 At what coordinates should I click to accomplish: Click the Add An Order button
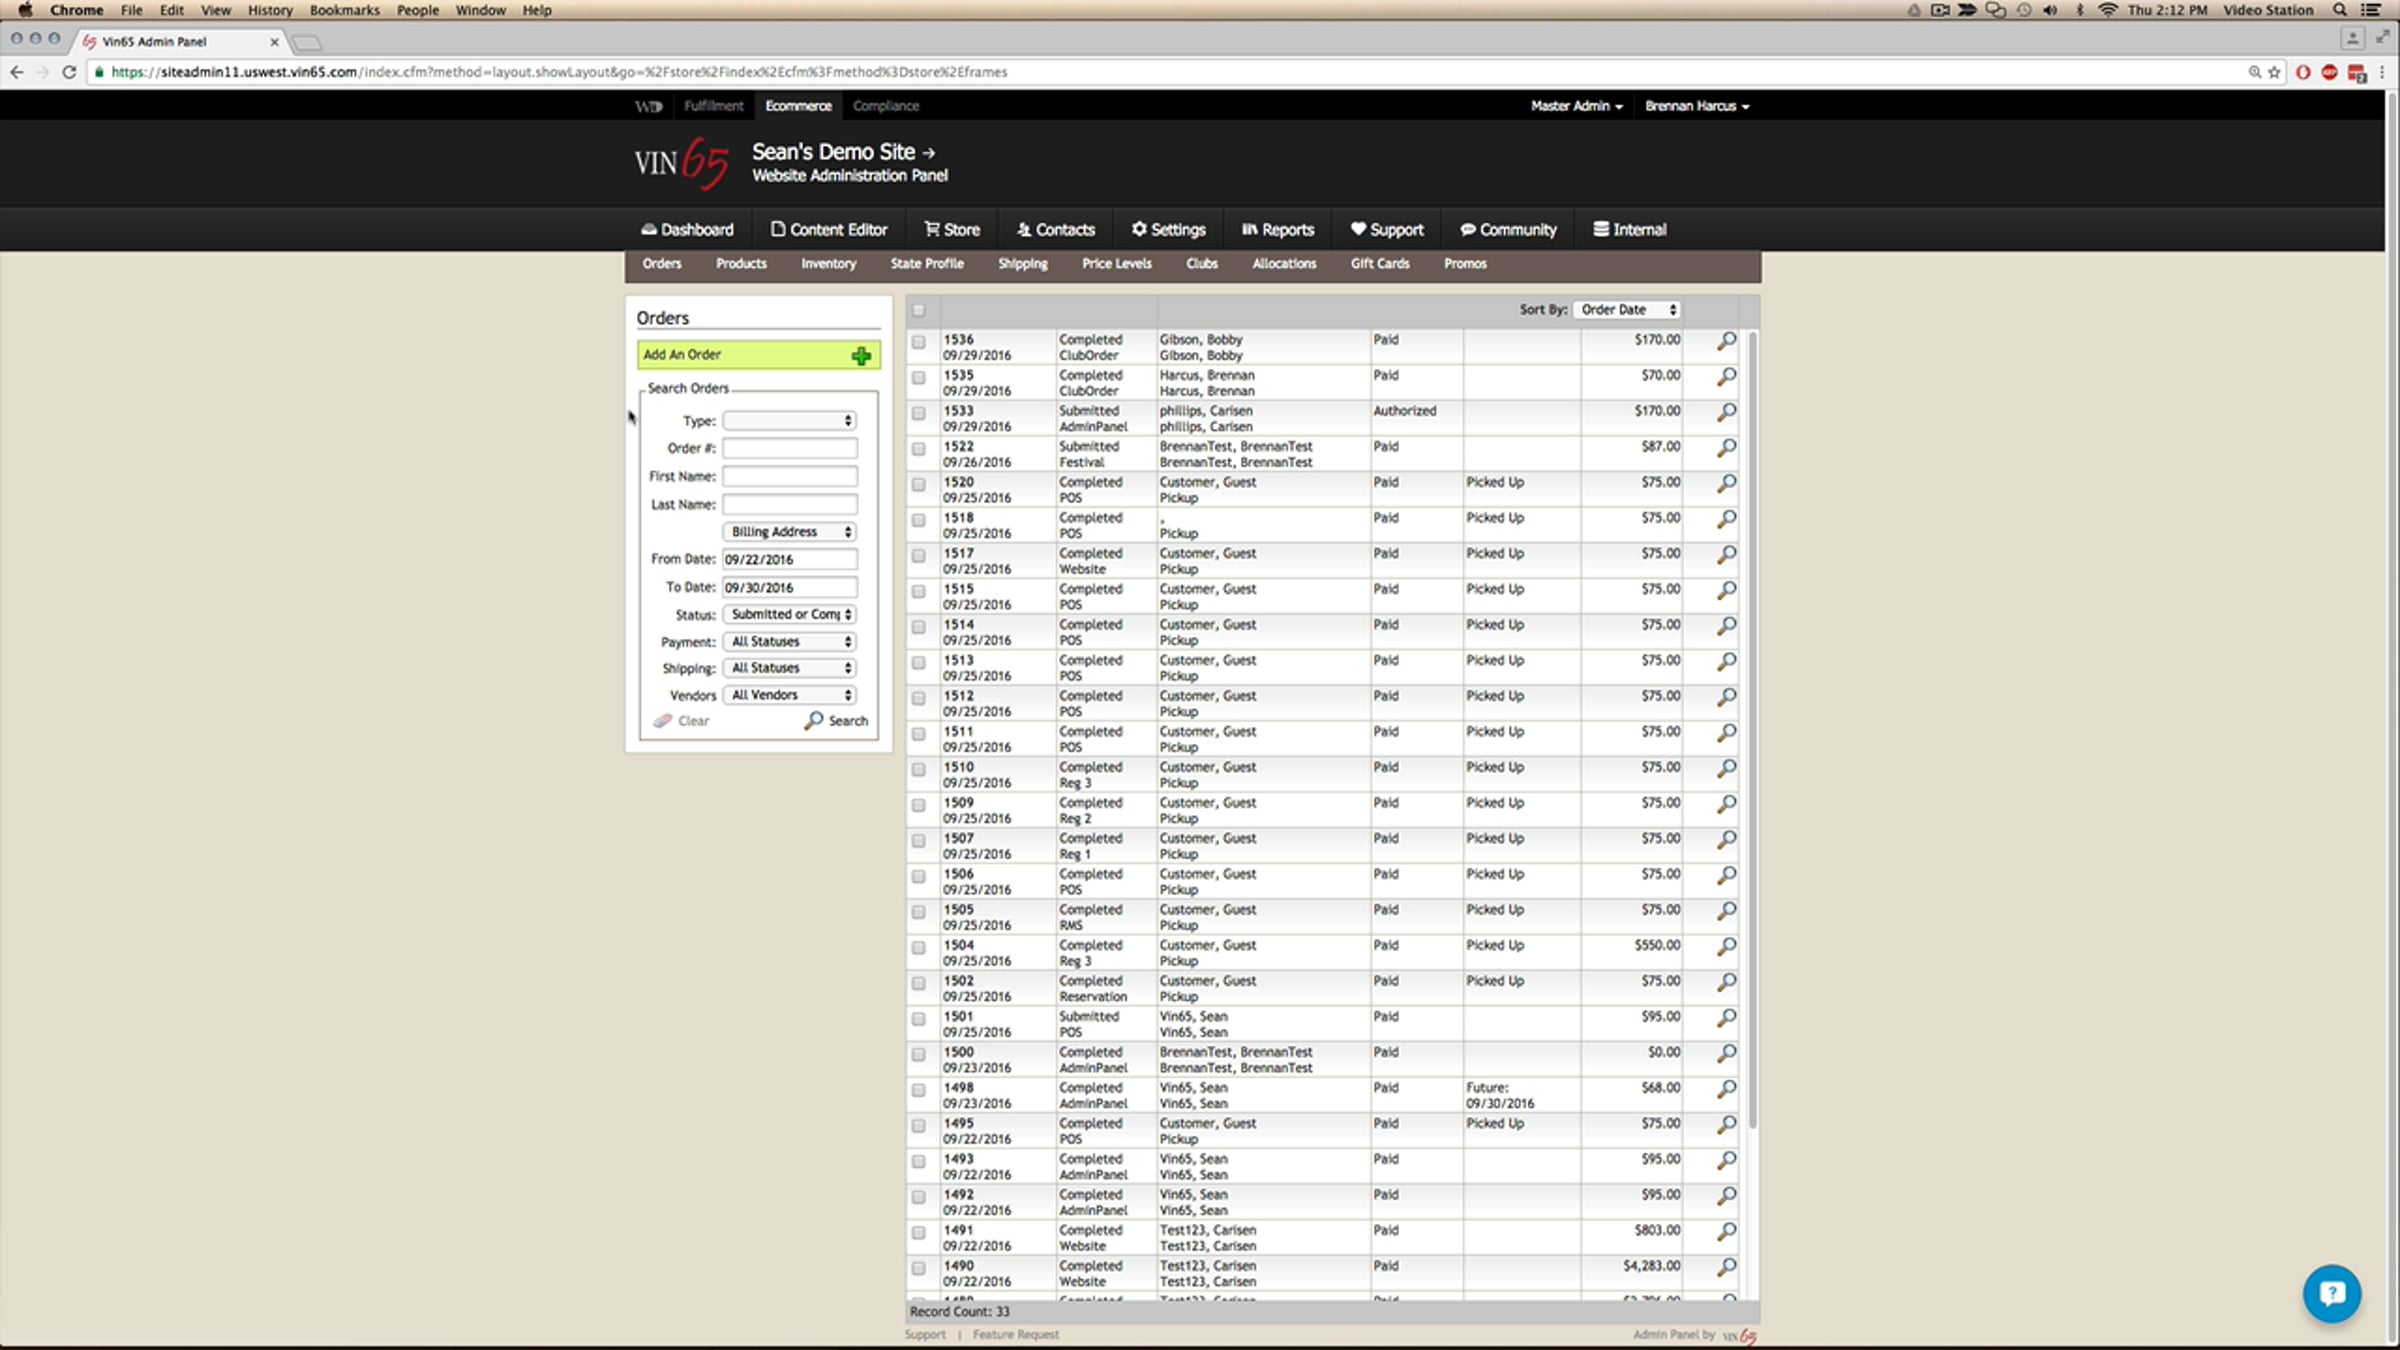click(759, 355)
